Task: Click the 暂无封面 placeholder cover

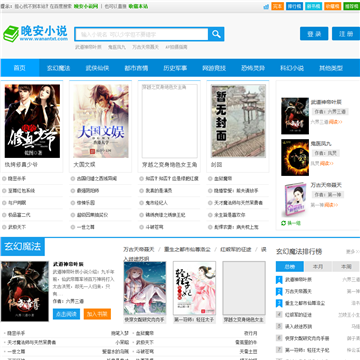Action: pos(238,121)
